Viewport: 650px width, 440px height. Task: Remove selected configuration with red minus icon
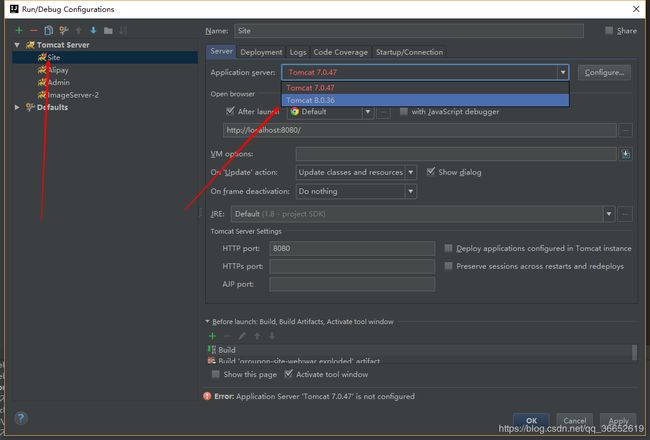pyautogui.click(x=34, y=30)
